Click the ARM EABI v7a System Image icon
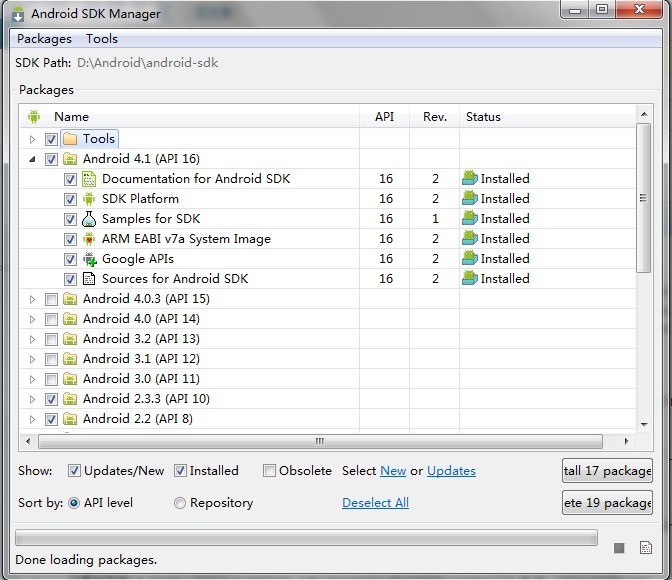 point(89,239)
